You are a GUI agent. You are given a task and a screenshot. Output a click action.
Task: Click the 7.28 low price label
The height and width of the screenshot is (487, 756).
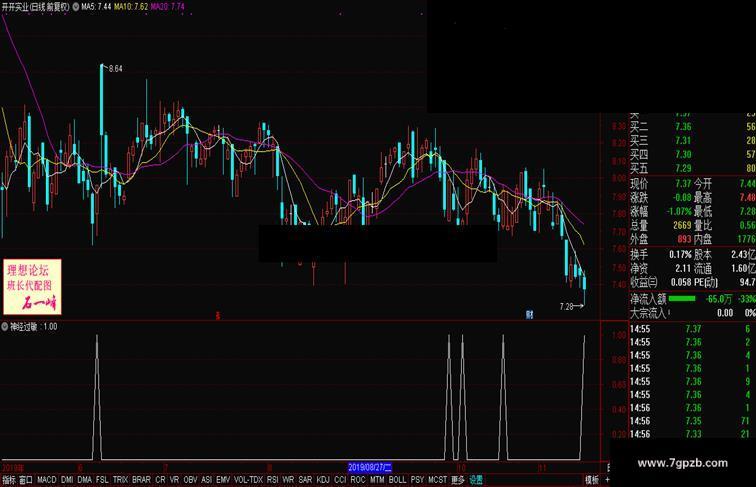pyautogui.click(x=567, y=306)
